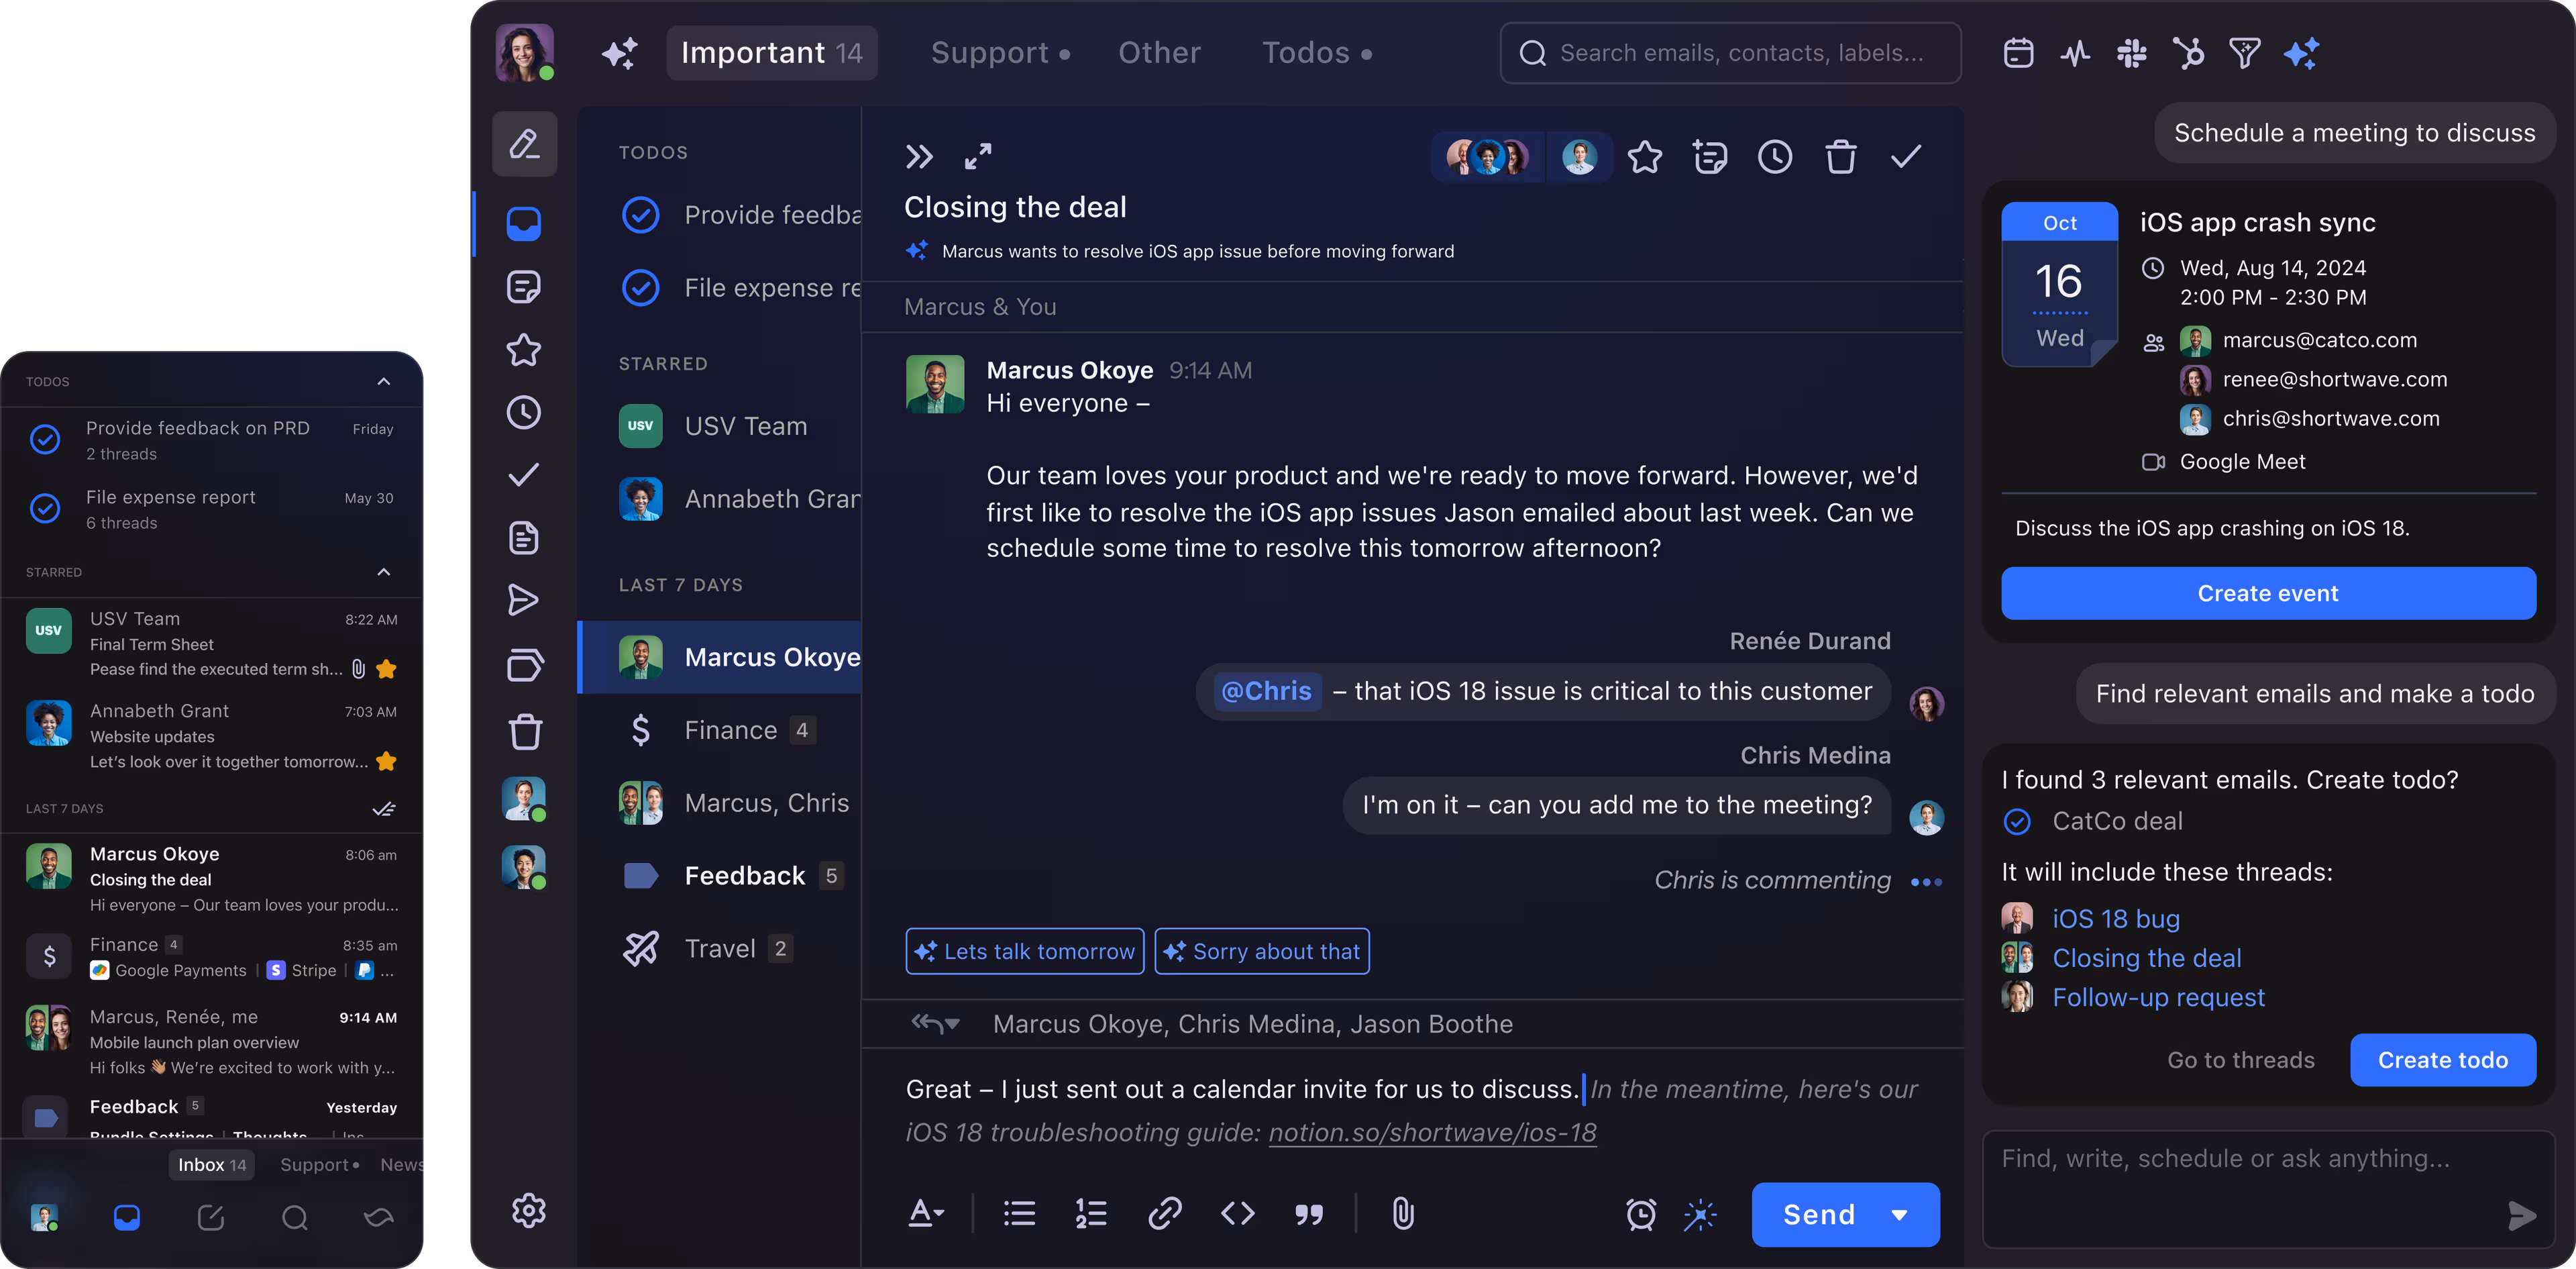Screen dimensions: 2576x1269
Task: Open the Send button dropdown arrow
Action: coord(1899,1214)
